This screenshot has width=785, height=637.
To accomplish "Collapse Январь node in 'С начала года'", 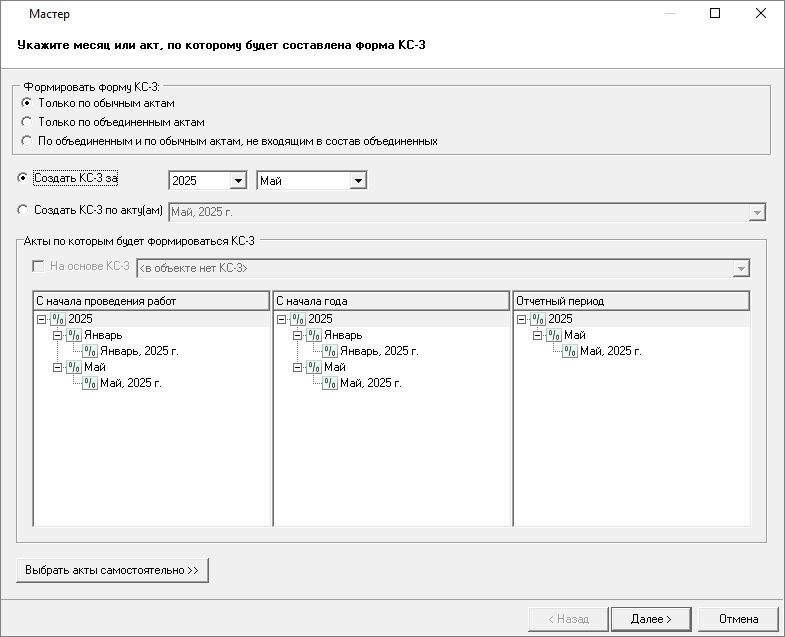I will click(x=297, y=335).
